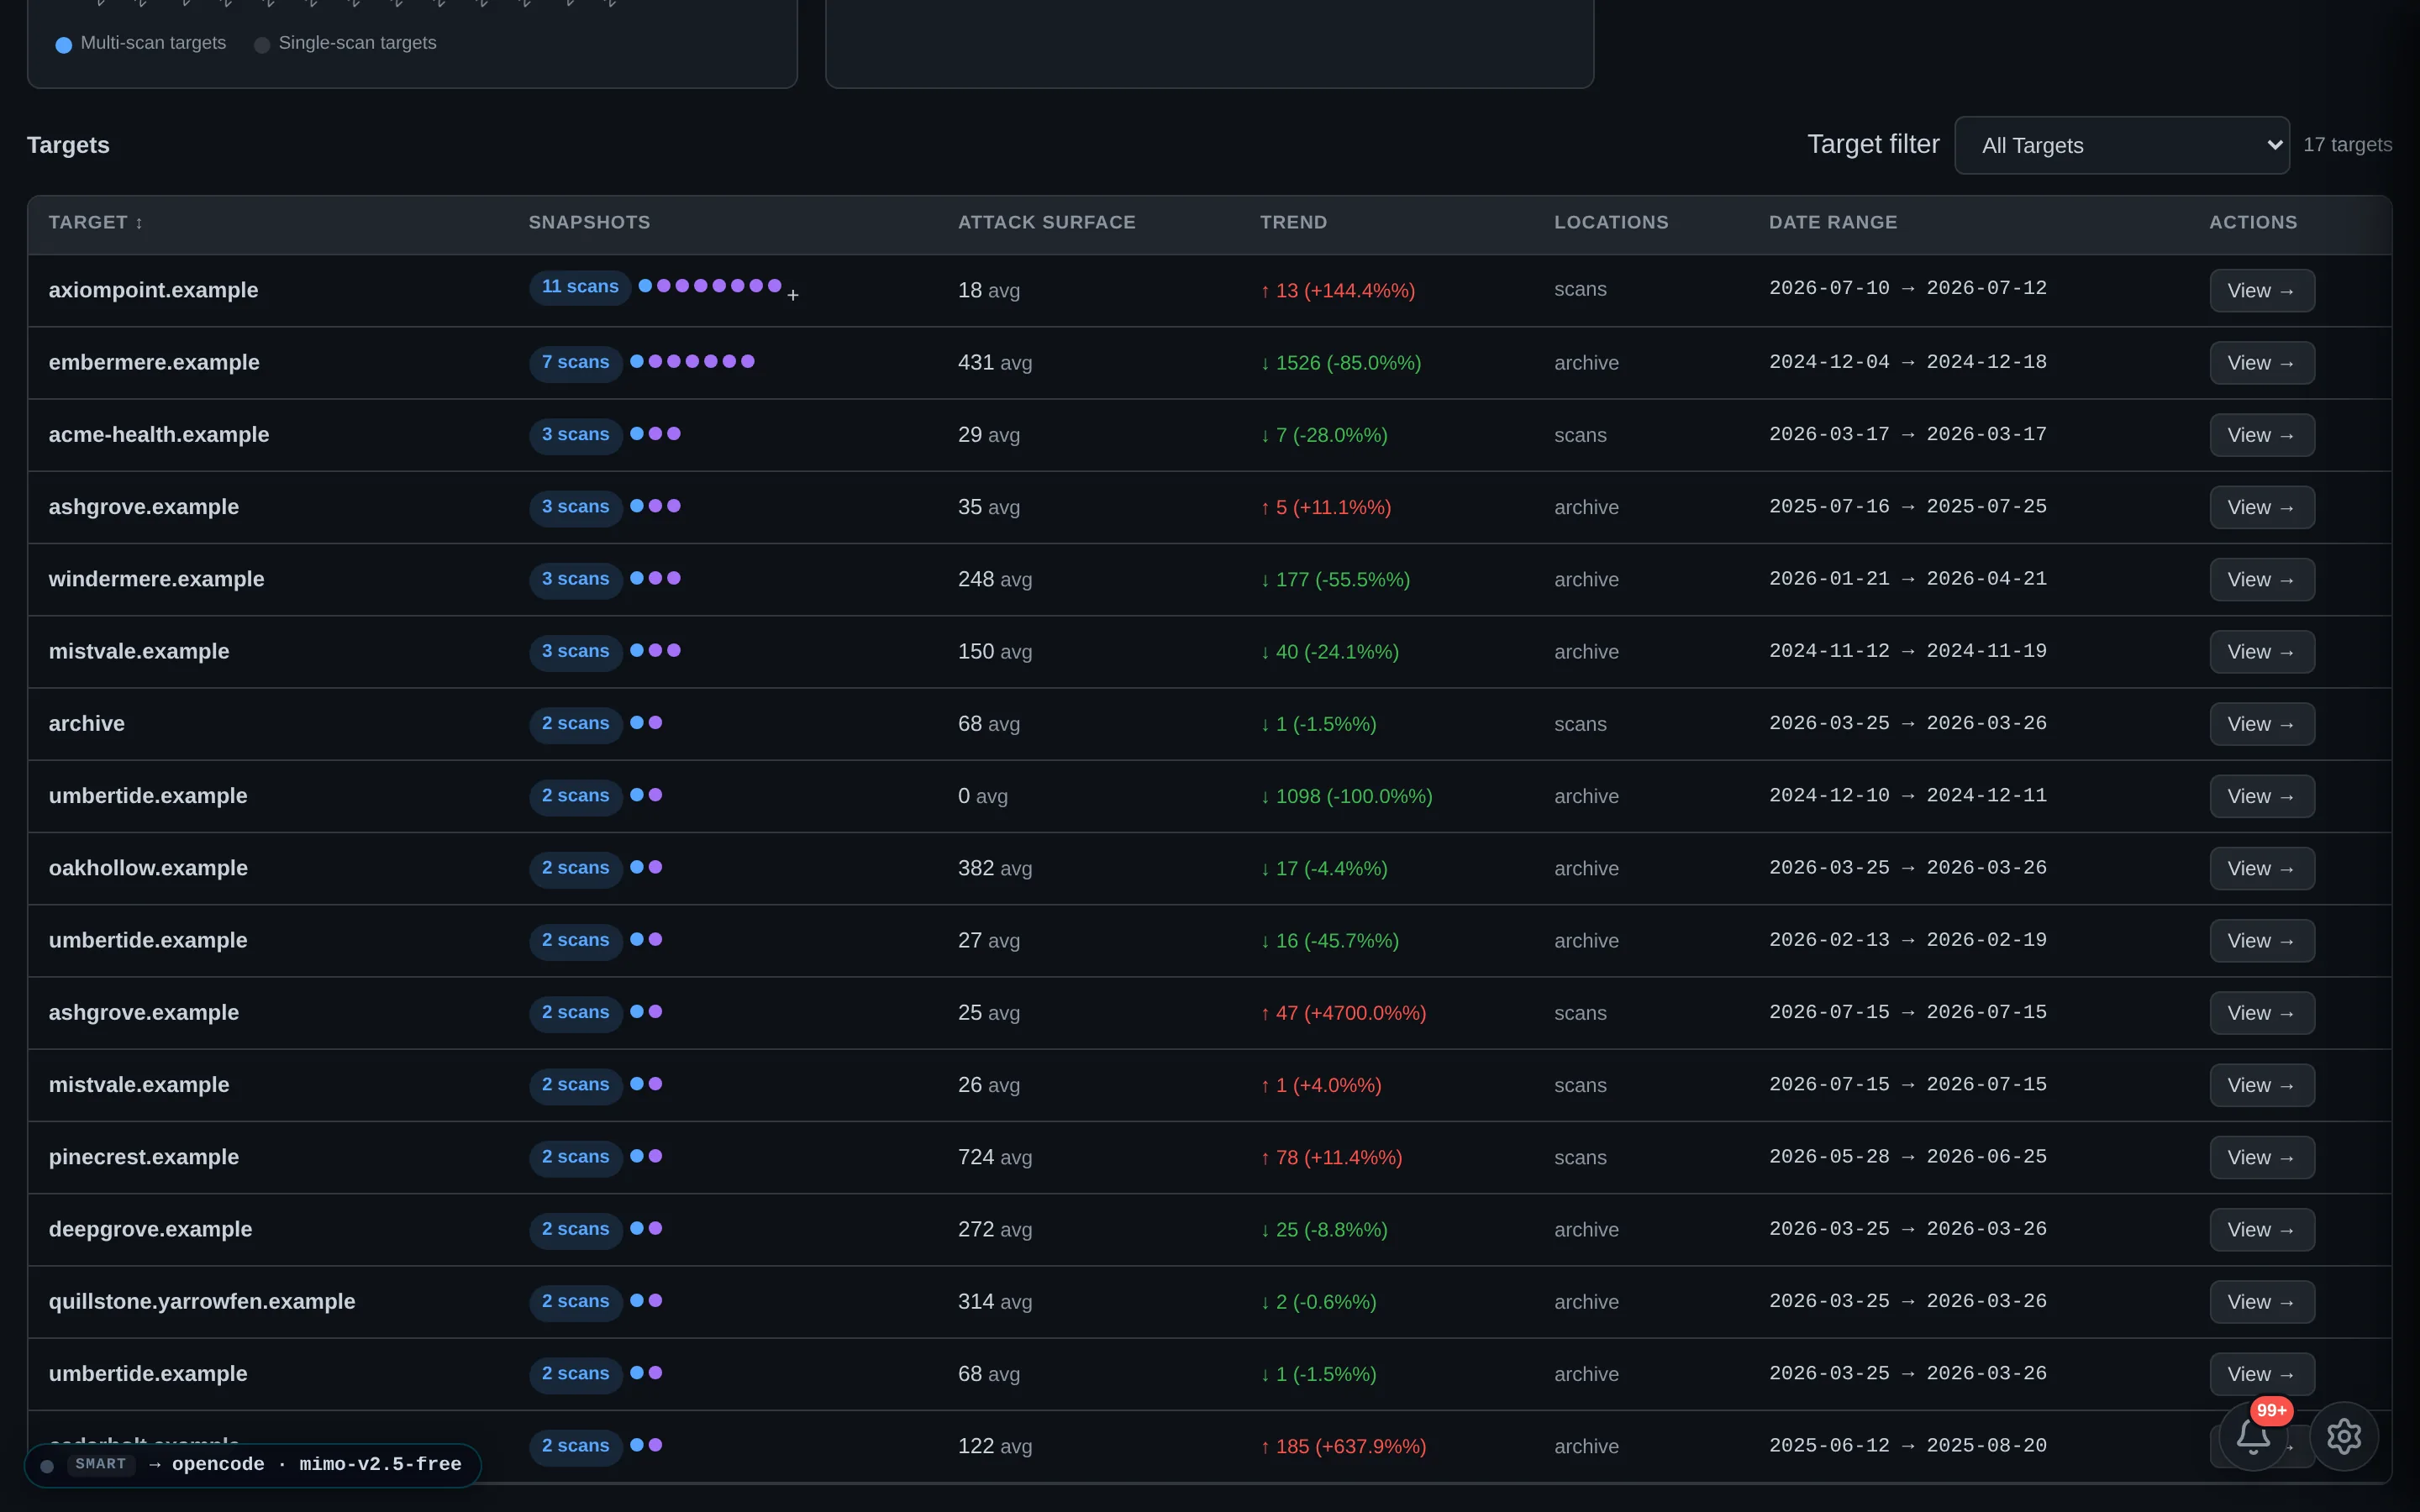Click the archive target name
This screenshot has height=1512, width=2420.
[87, 723]
